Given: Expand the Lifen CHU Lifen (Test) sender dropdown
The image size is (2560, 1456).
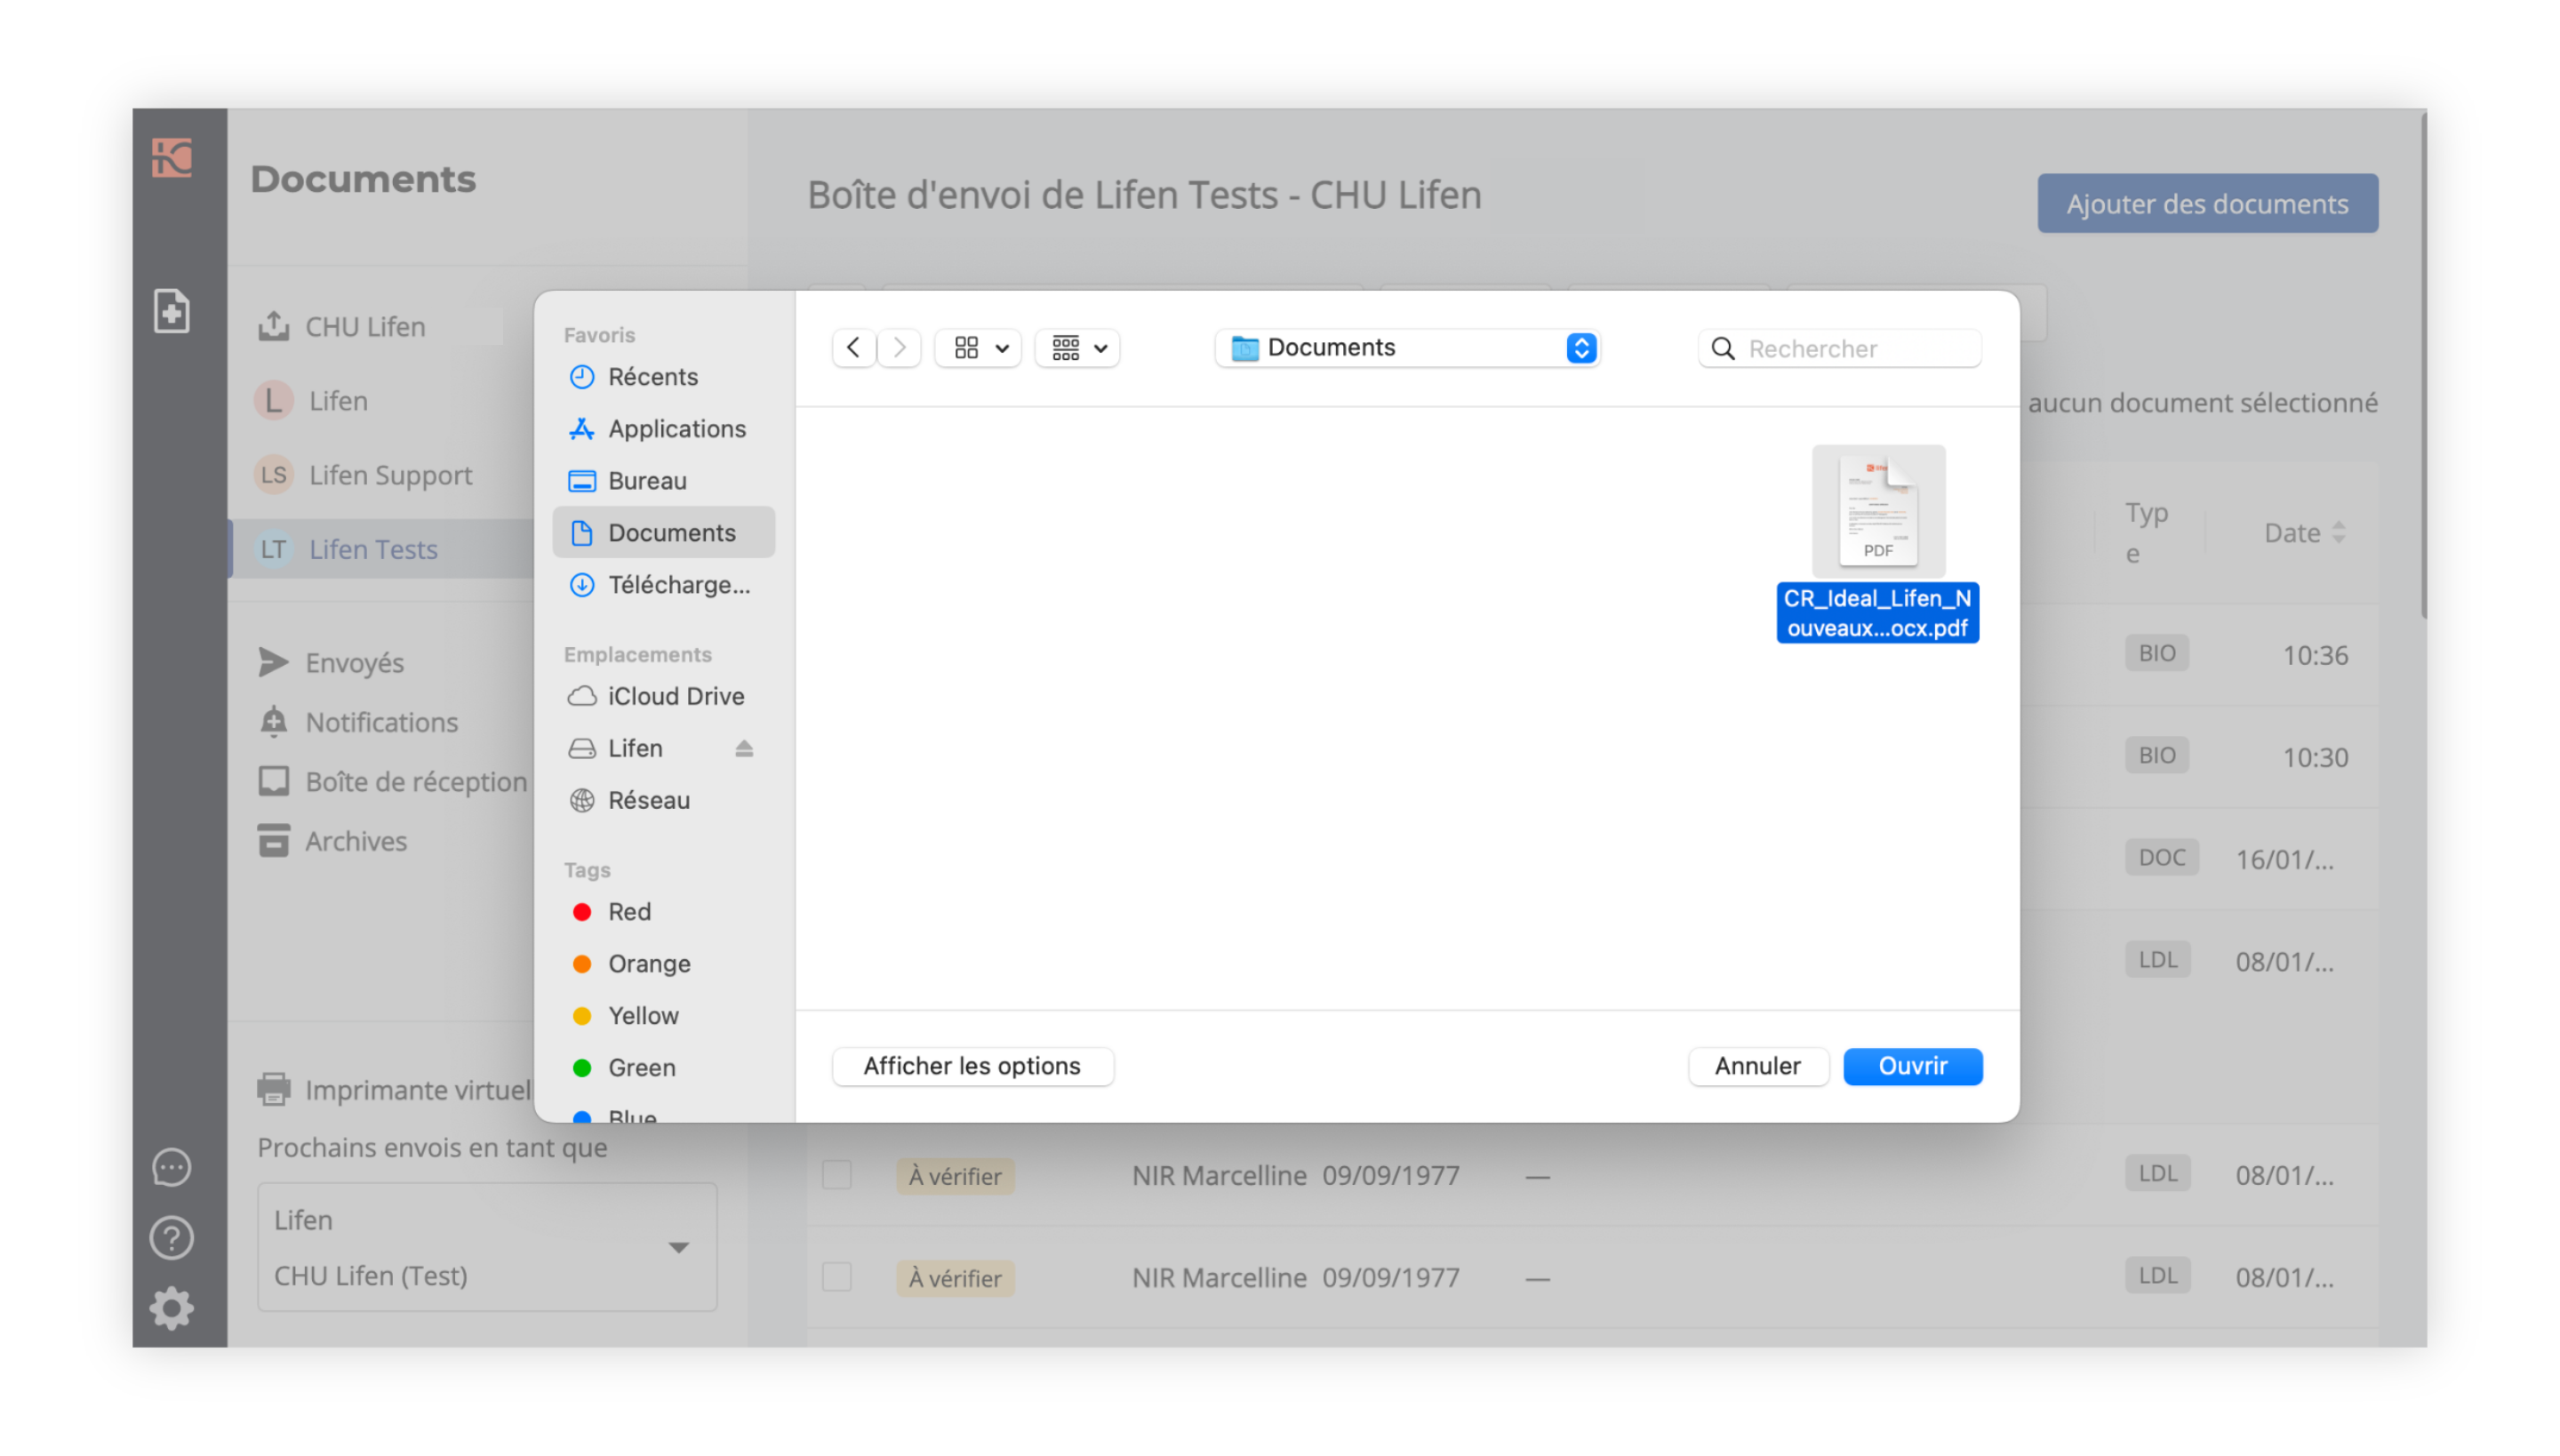Looking at the screenshot, I should 487,1247.
